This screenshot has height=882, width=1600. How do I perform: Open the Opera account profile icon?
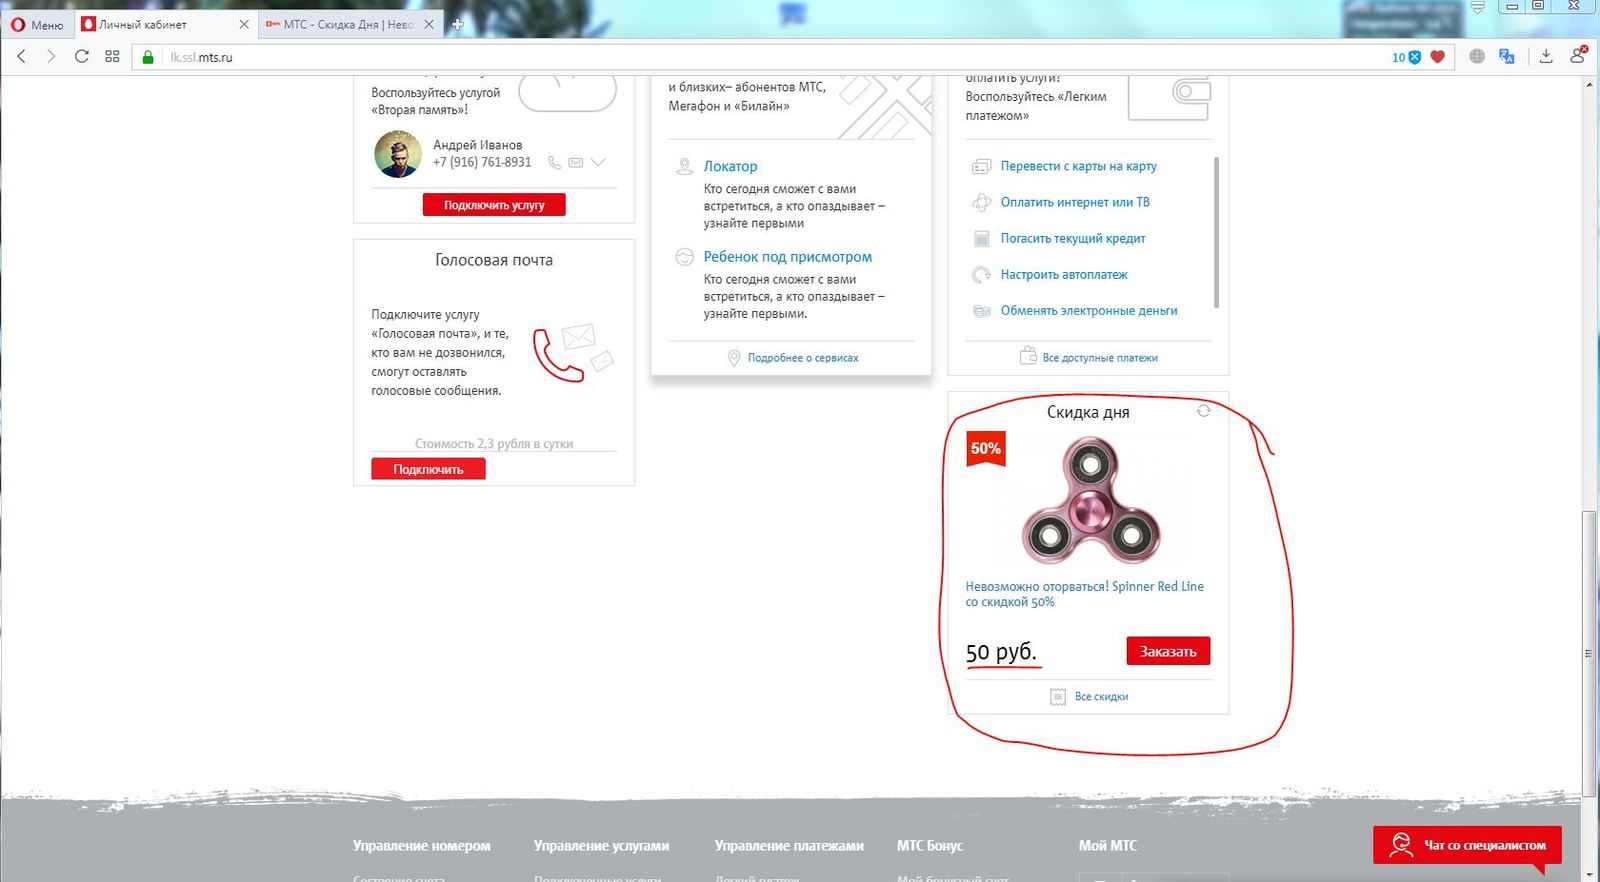[x=1578, y=56]
